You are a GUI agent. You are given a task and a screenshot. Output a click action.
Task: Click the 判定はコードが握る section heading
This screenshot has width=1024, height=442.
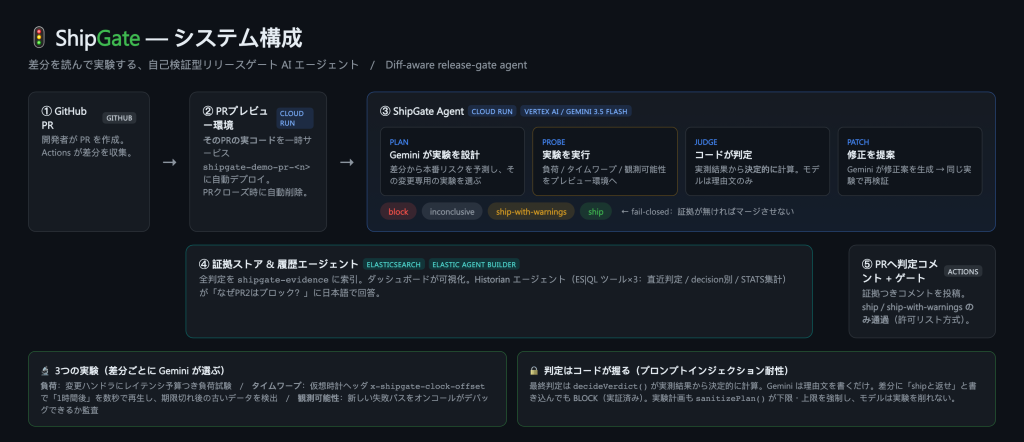(667, 370)
